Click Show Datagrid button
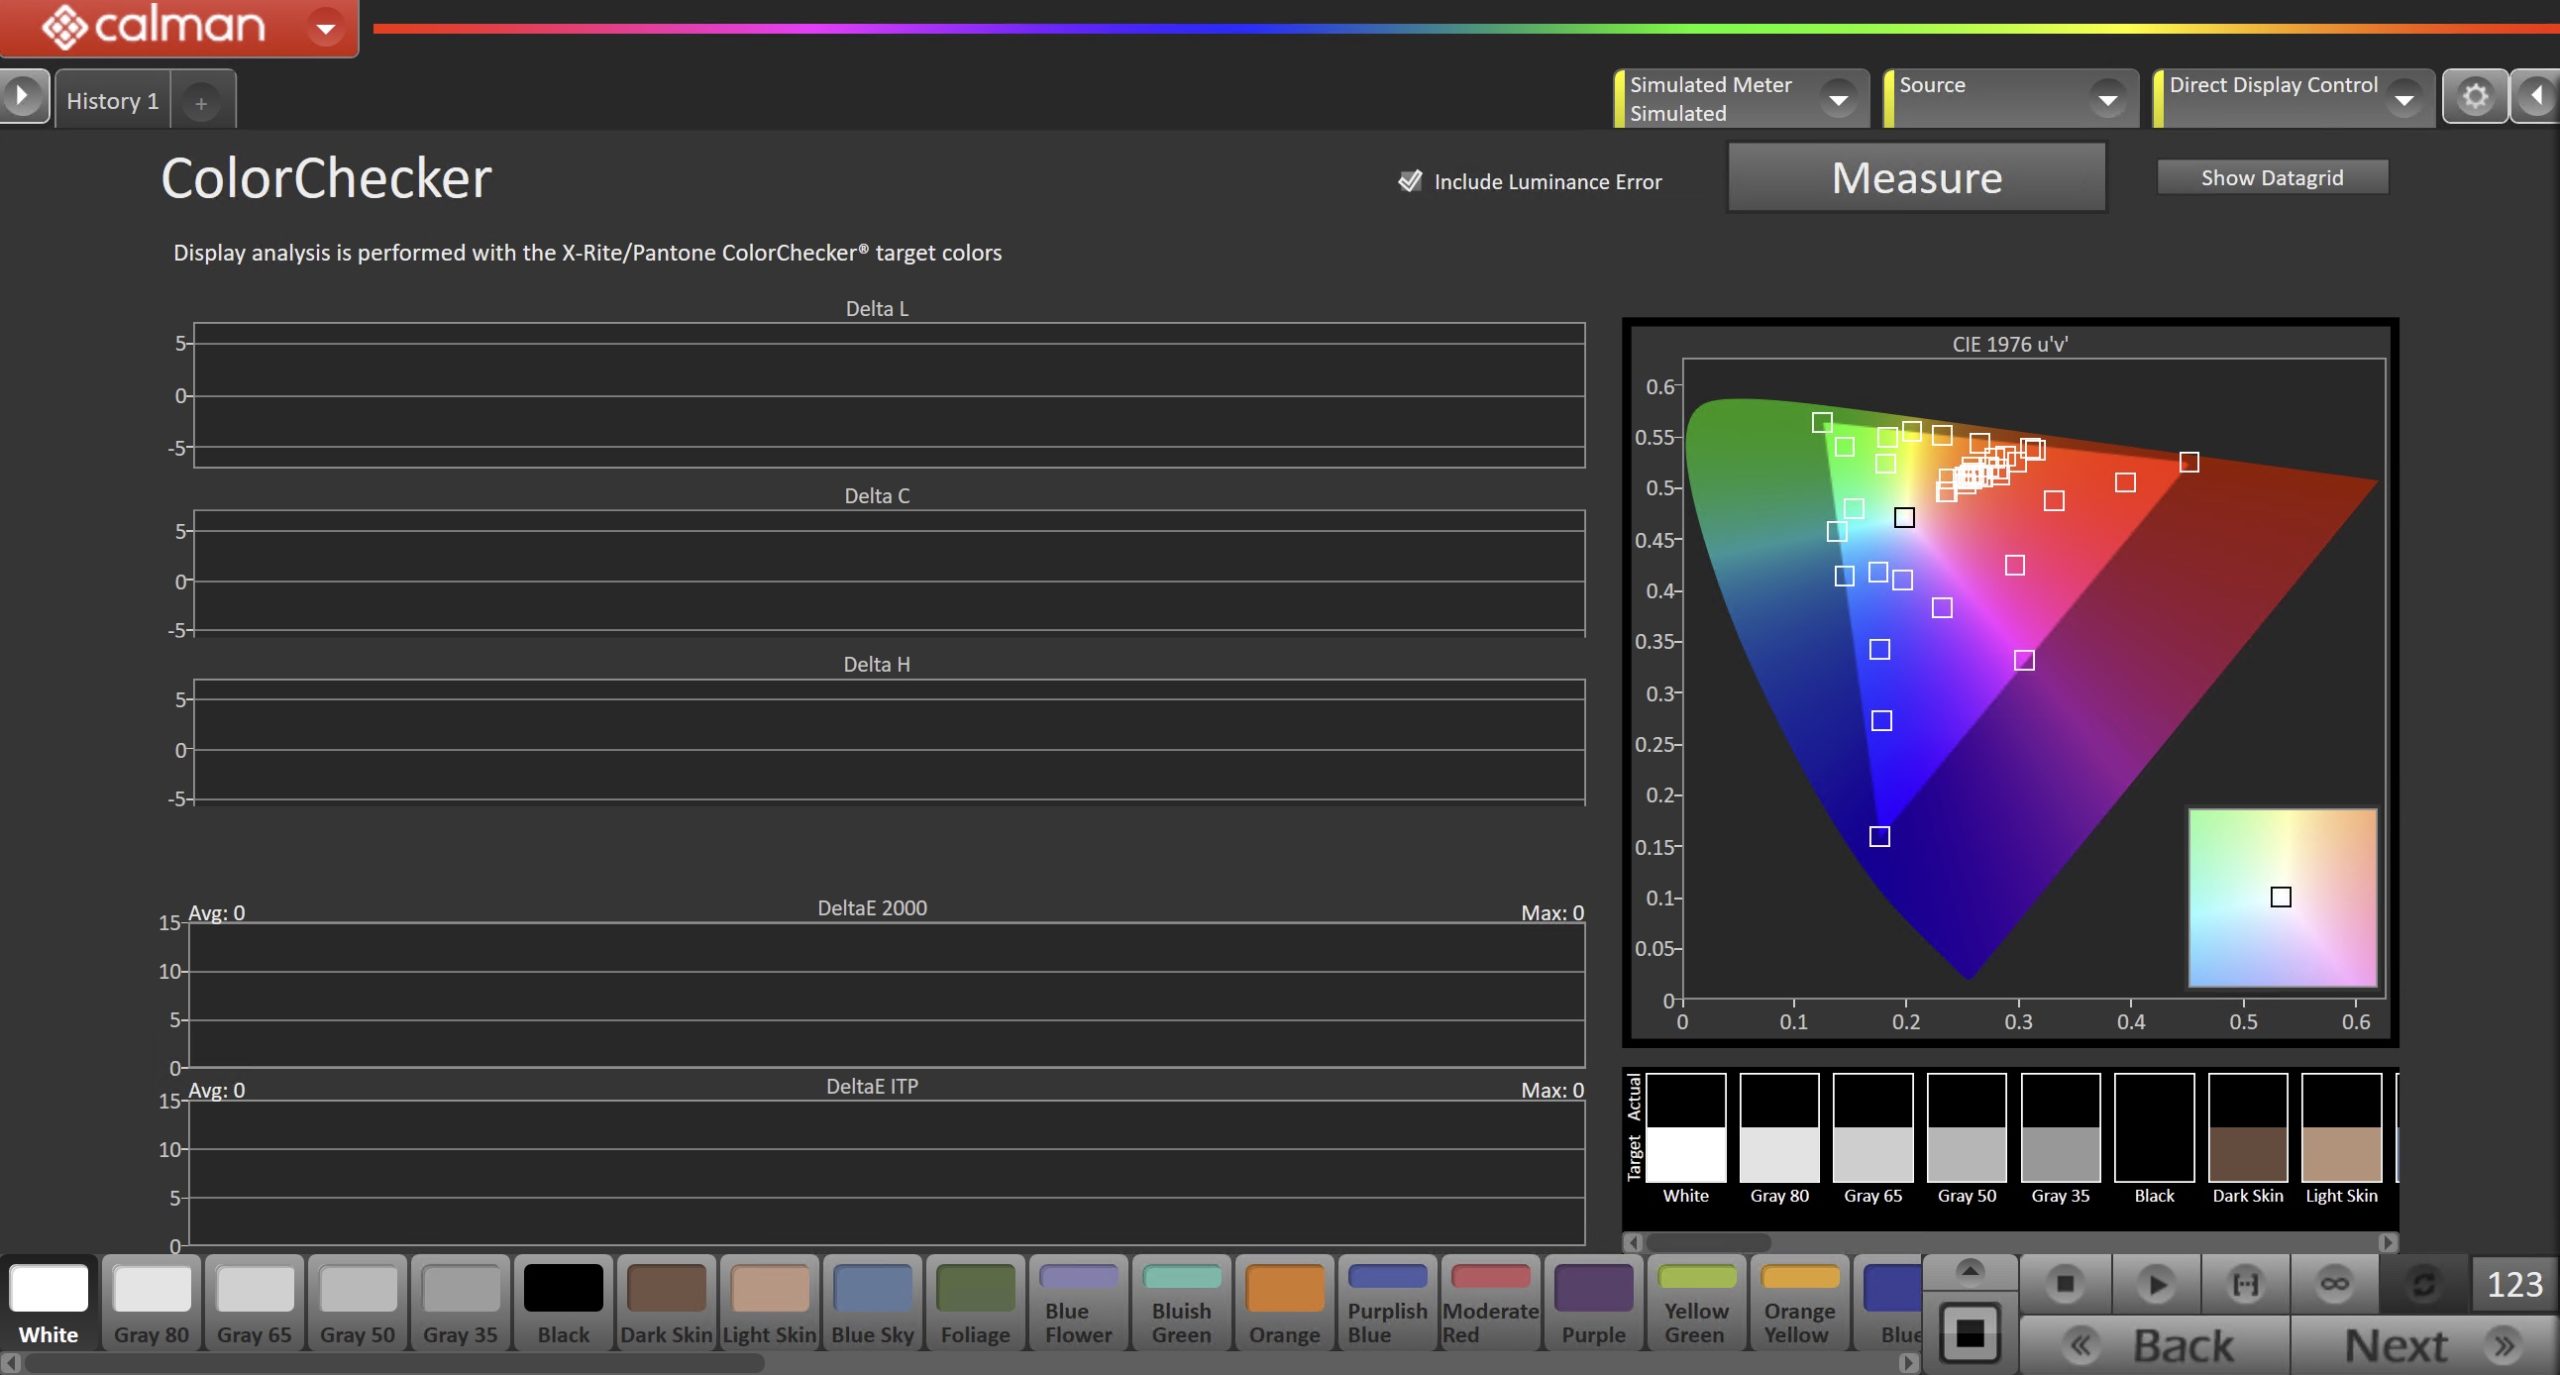This screenshot has height=1375, width=2560. 2271,178
